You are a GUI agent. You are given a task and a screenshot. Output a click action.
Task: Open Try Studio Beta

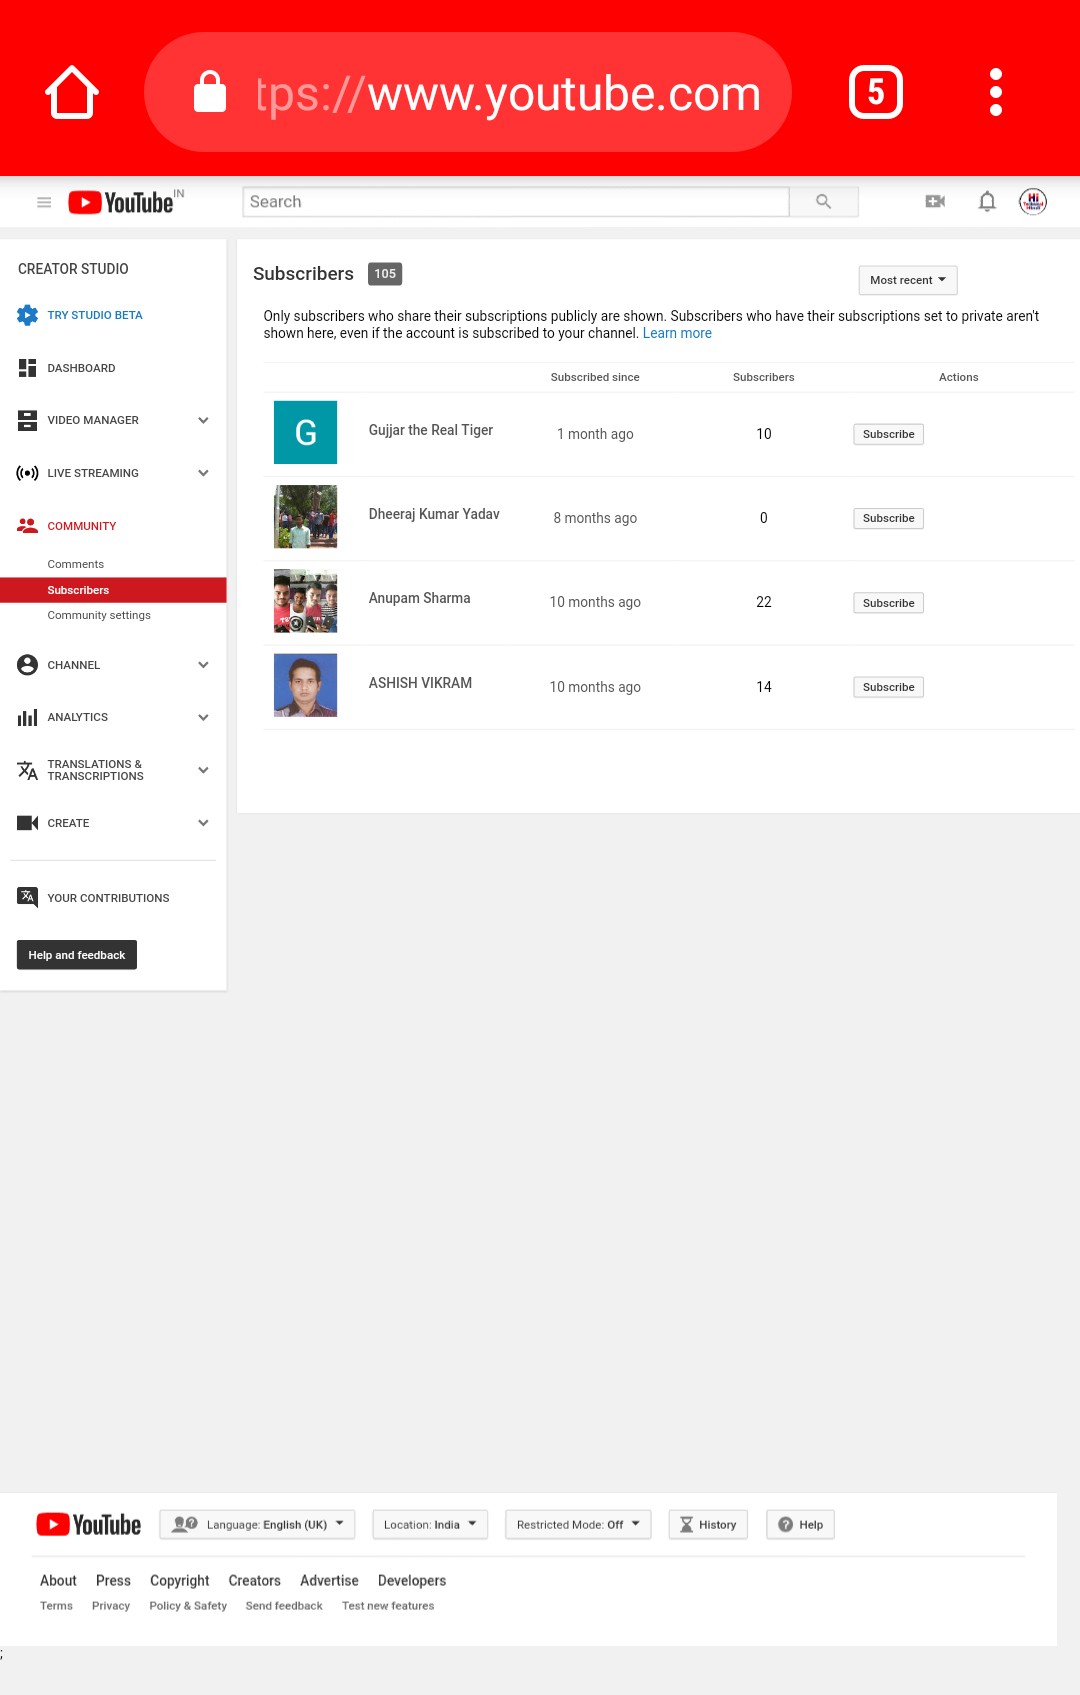point(95,315)
